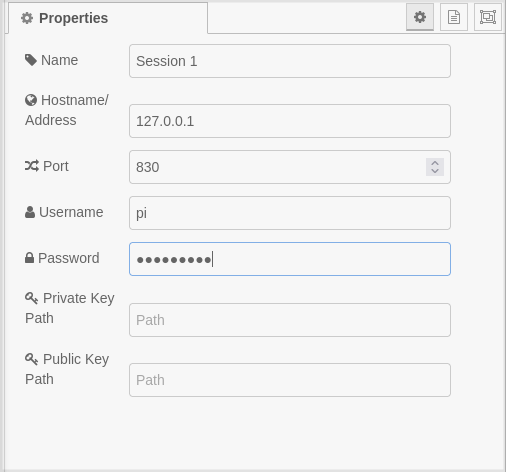Click the Hostname field showing 127.0.0.1
The image size is (506, 472).
coord(290,121)
